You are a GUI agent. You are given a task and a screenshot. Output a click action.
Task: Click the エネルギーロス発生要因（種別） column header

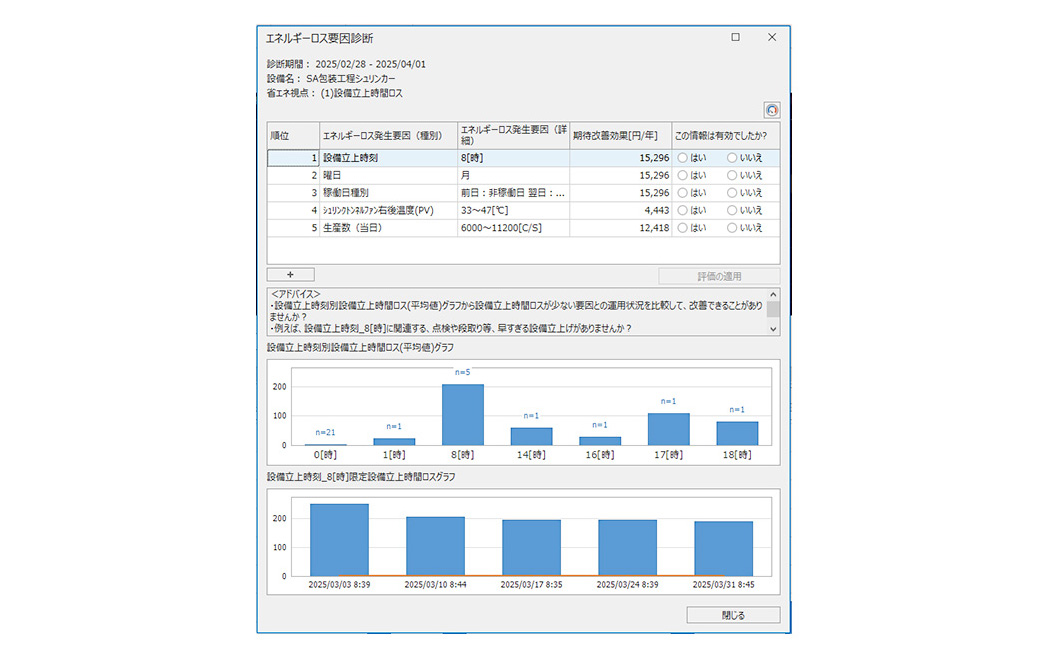point(388,136)
